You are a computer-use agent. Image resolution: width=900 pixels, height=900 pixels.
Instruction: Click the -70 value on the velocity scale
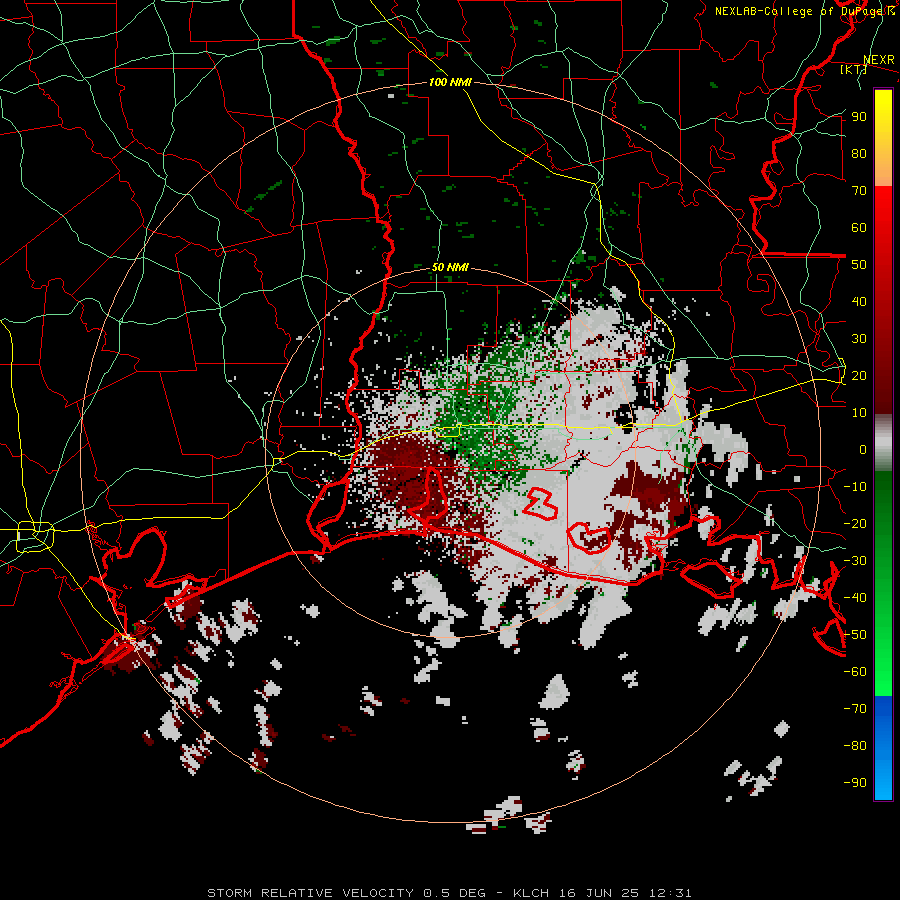click(855, 708)
